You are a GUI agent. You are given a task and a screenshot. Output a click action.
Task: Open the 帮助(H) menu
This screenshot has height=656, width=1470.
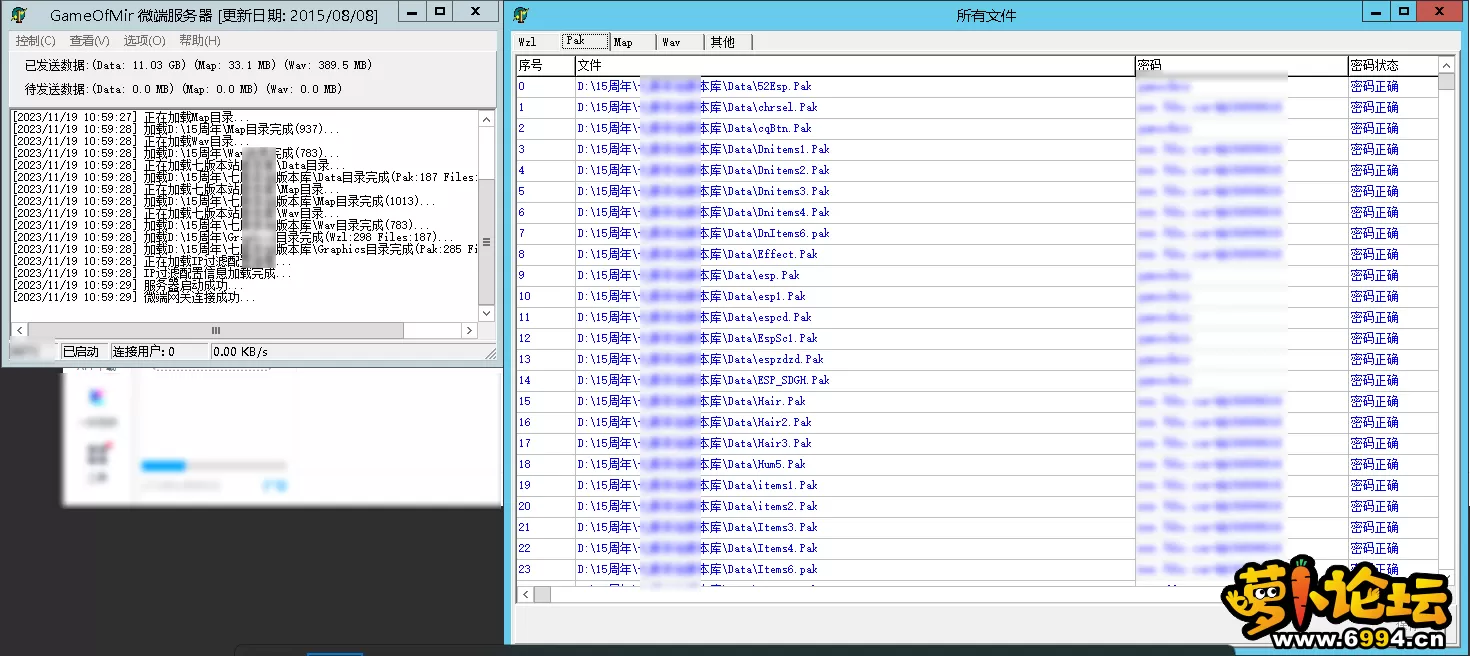199,41
